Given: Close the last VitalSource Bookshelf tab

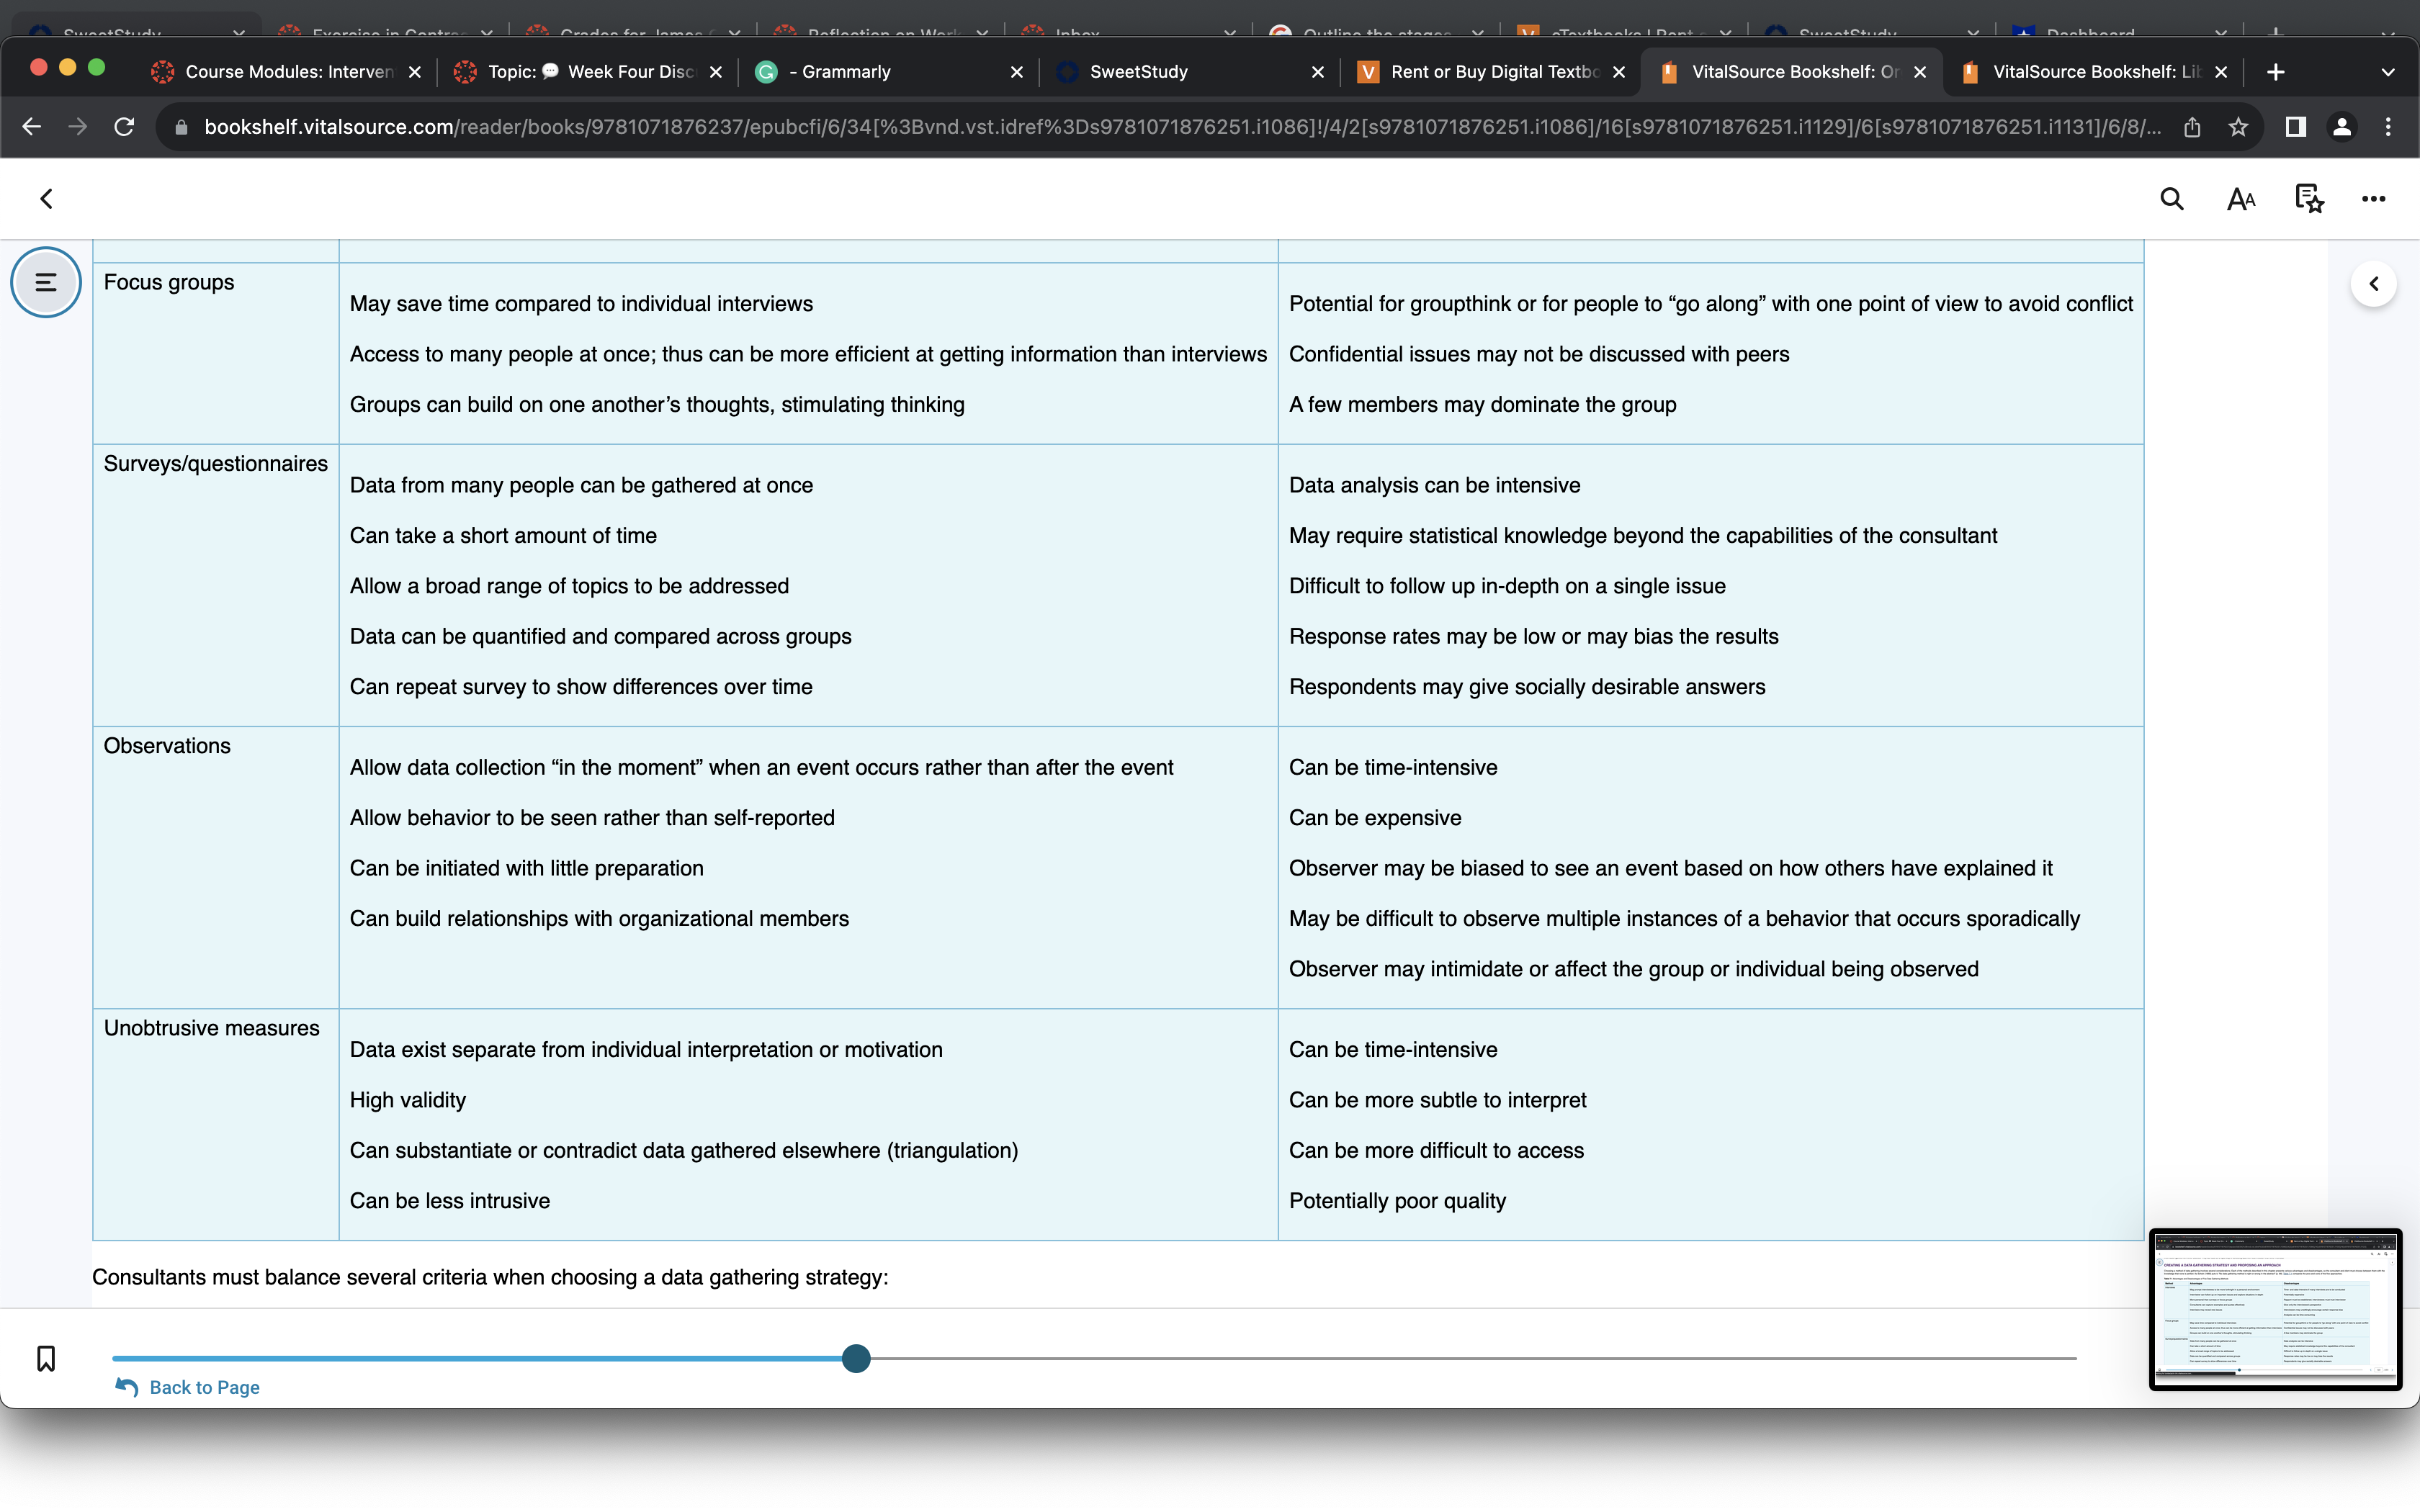Looking at the screenshot, I should coord(2221,72).
